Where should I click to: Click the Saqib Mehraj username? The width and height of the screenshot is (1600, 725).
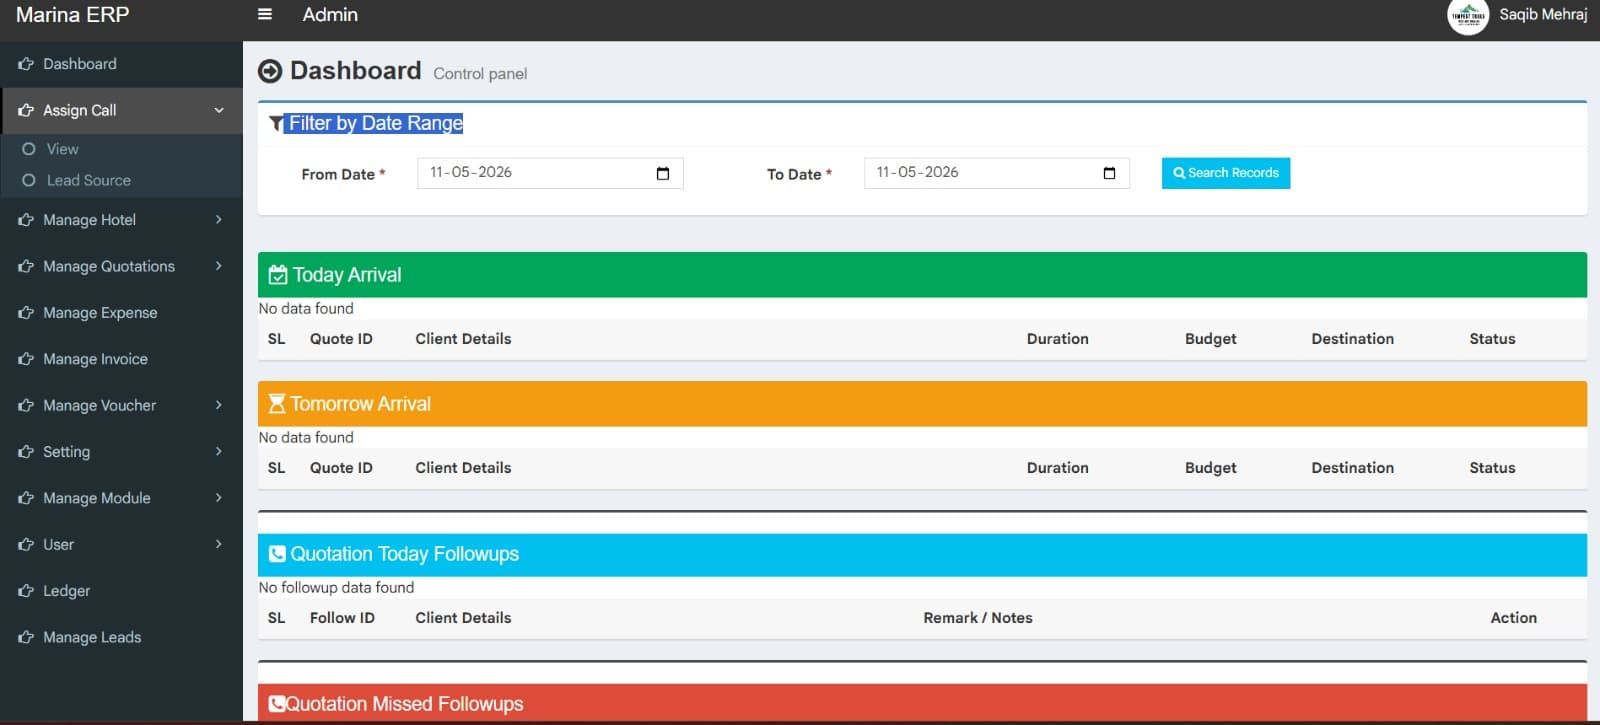tap(1543, 14)
